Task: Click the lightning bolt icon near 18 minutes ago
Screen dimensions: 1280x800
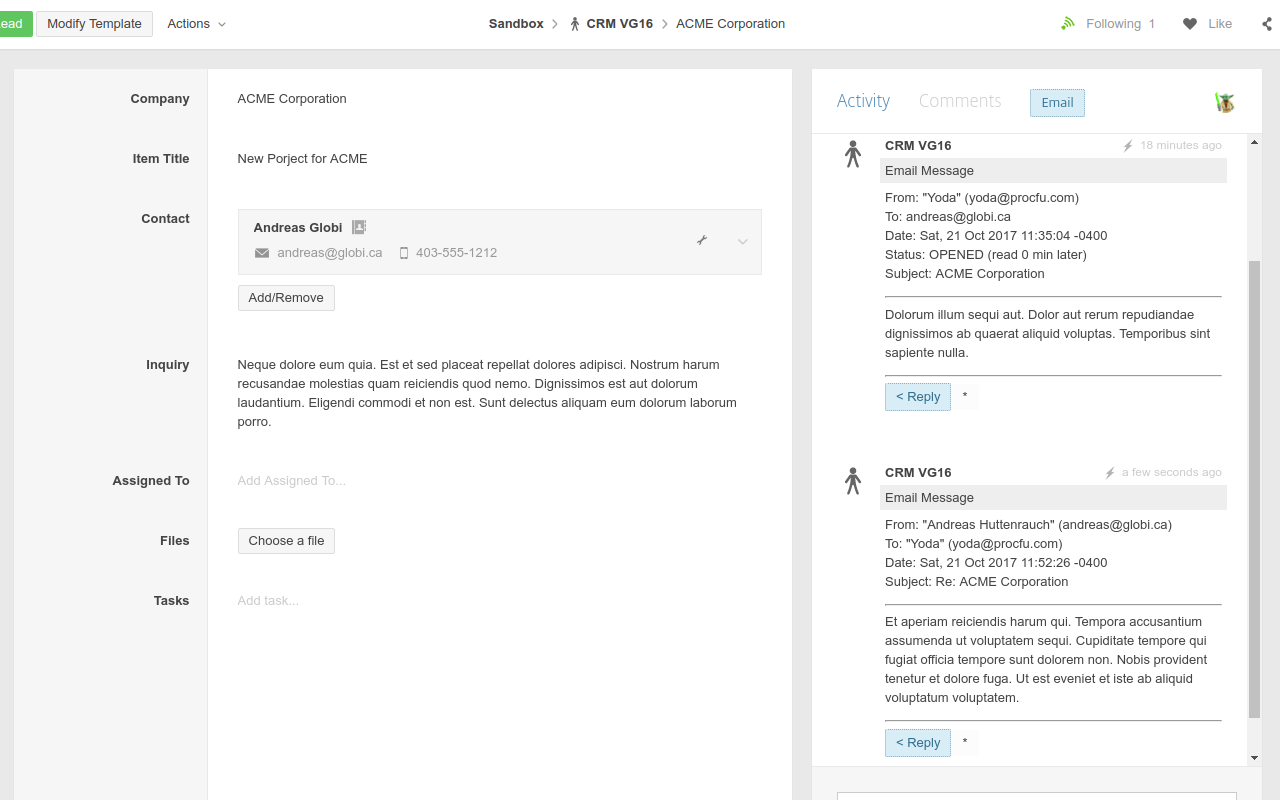Action: tap(1128, 144)
